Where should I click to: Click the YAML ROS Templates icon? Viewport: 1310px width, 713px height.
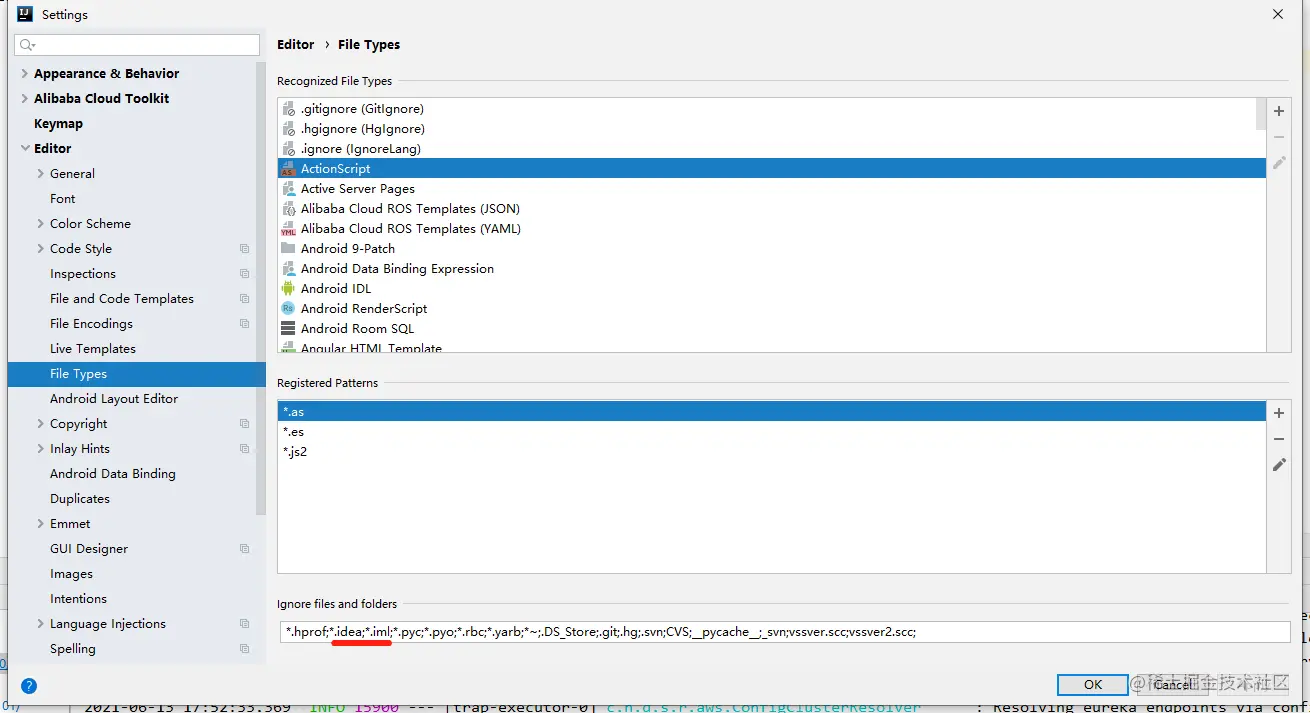[x=288, y=229]
